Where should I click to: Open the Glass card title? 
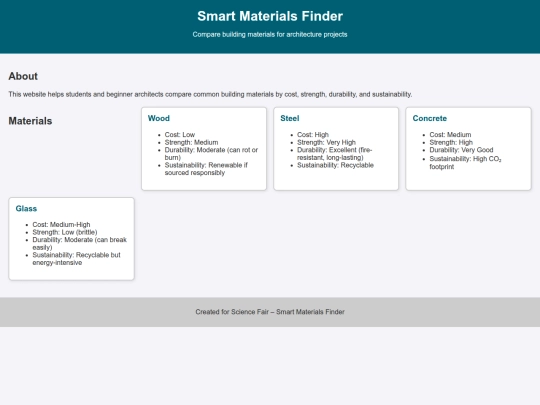tap(26, 208)
